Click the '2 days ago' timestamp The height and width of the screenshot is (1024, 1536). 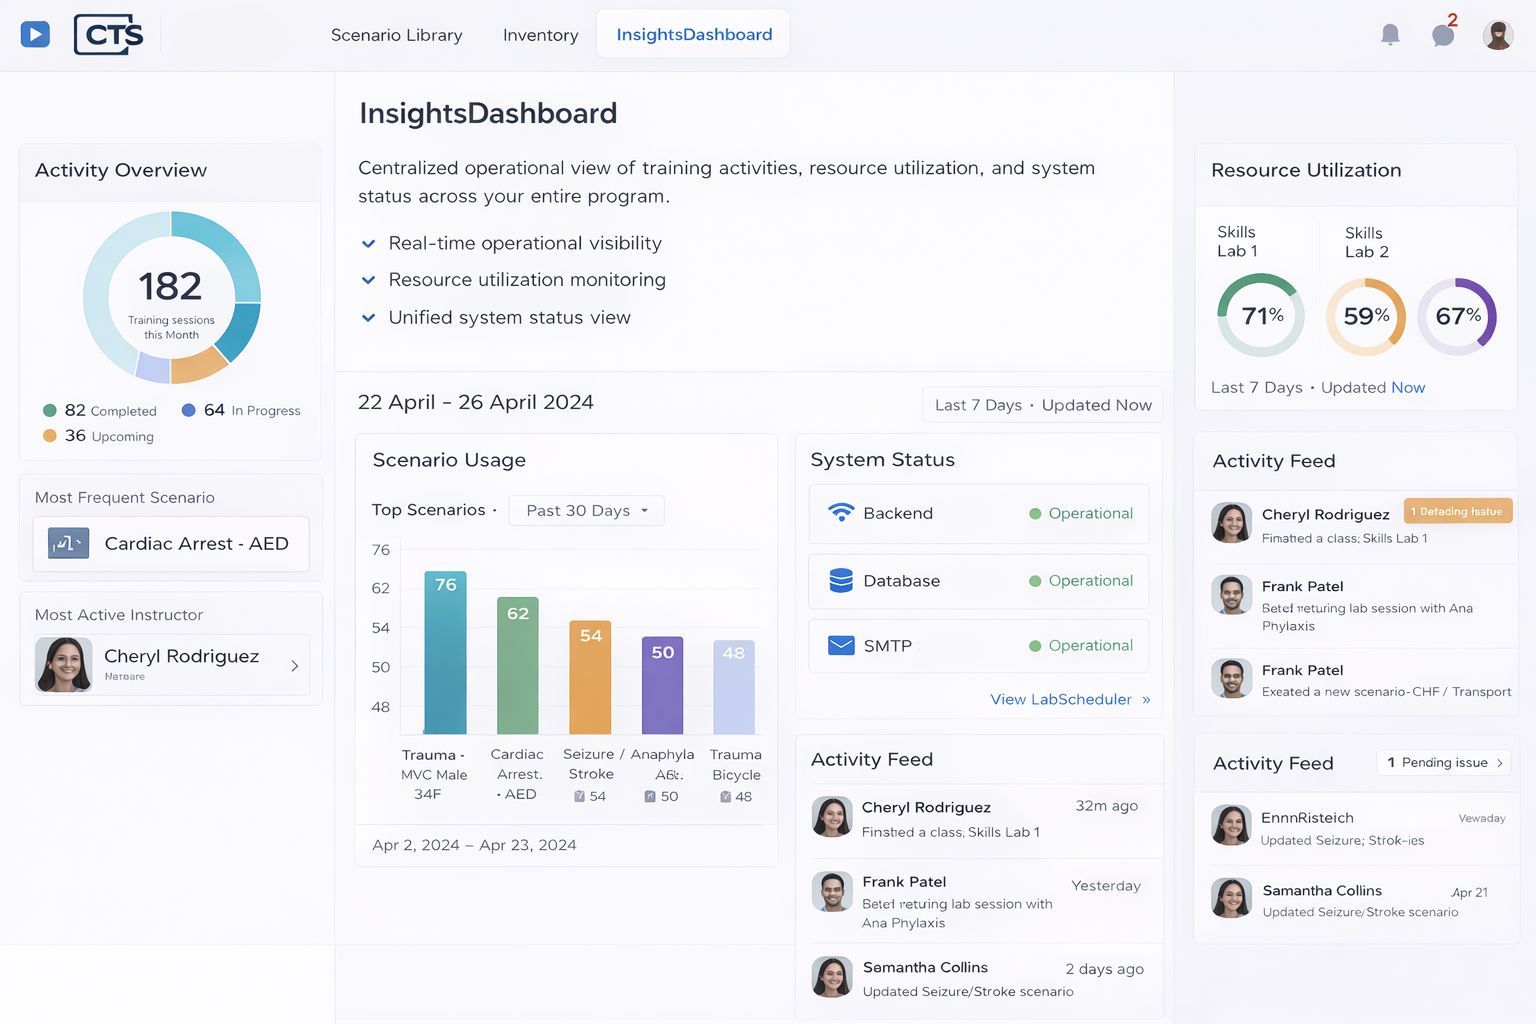(x=1104, y=969)
